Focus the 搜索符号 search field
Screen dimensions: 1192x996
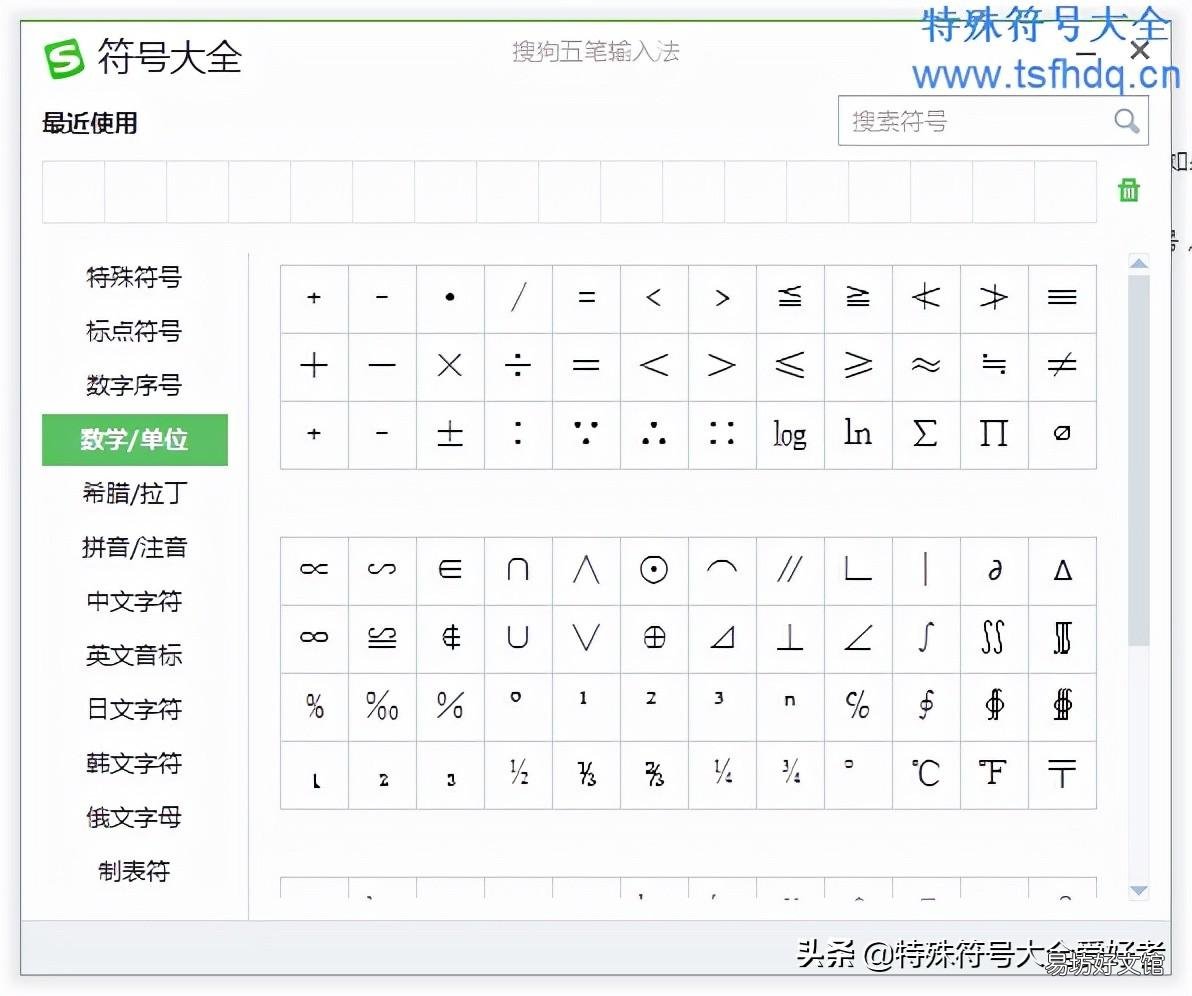993,120
